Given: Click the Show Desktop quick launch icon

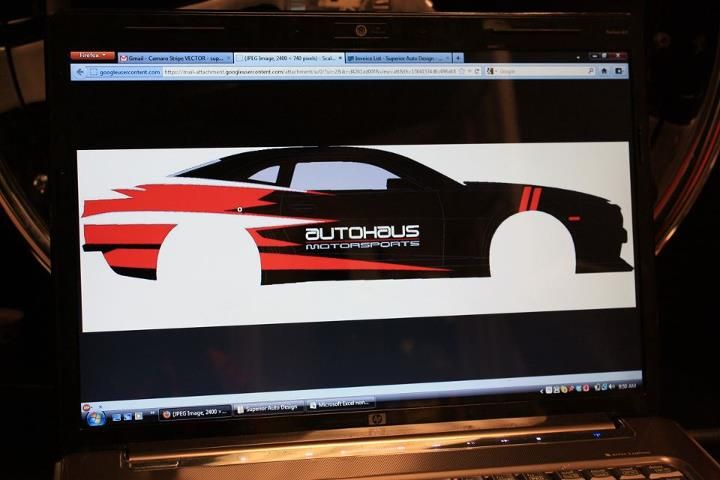Looking at the screenshot, I should 117,418.
